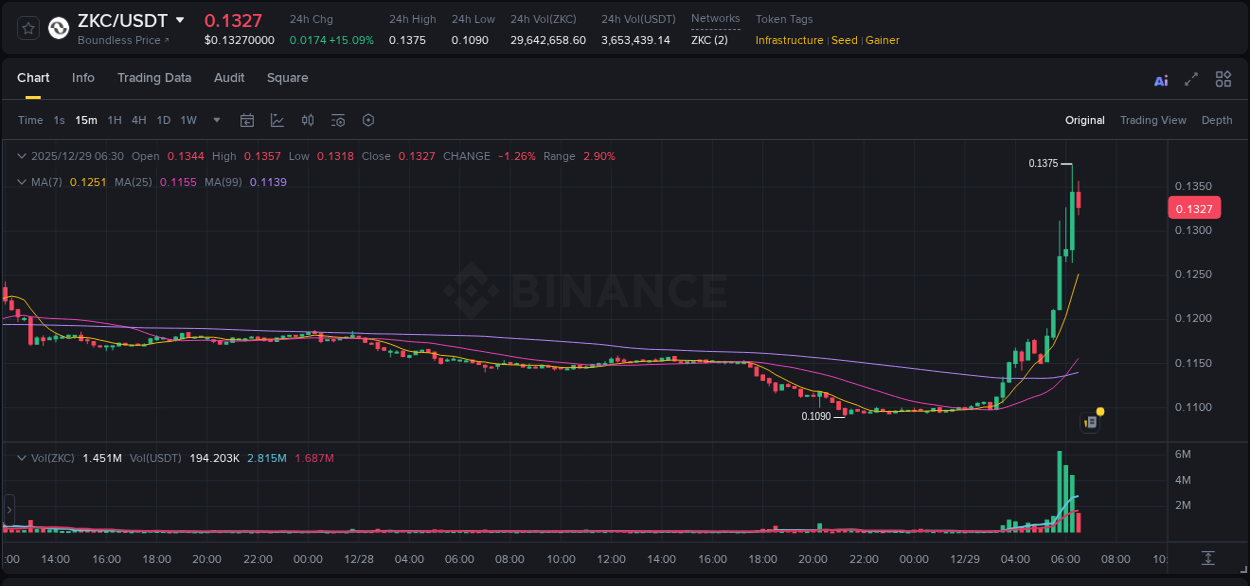Open the extra timeframes dropdown arrow

(x=215, y=120)
